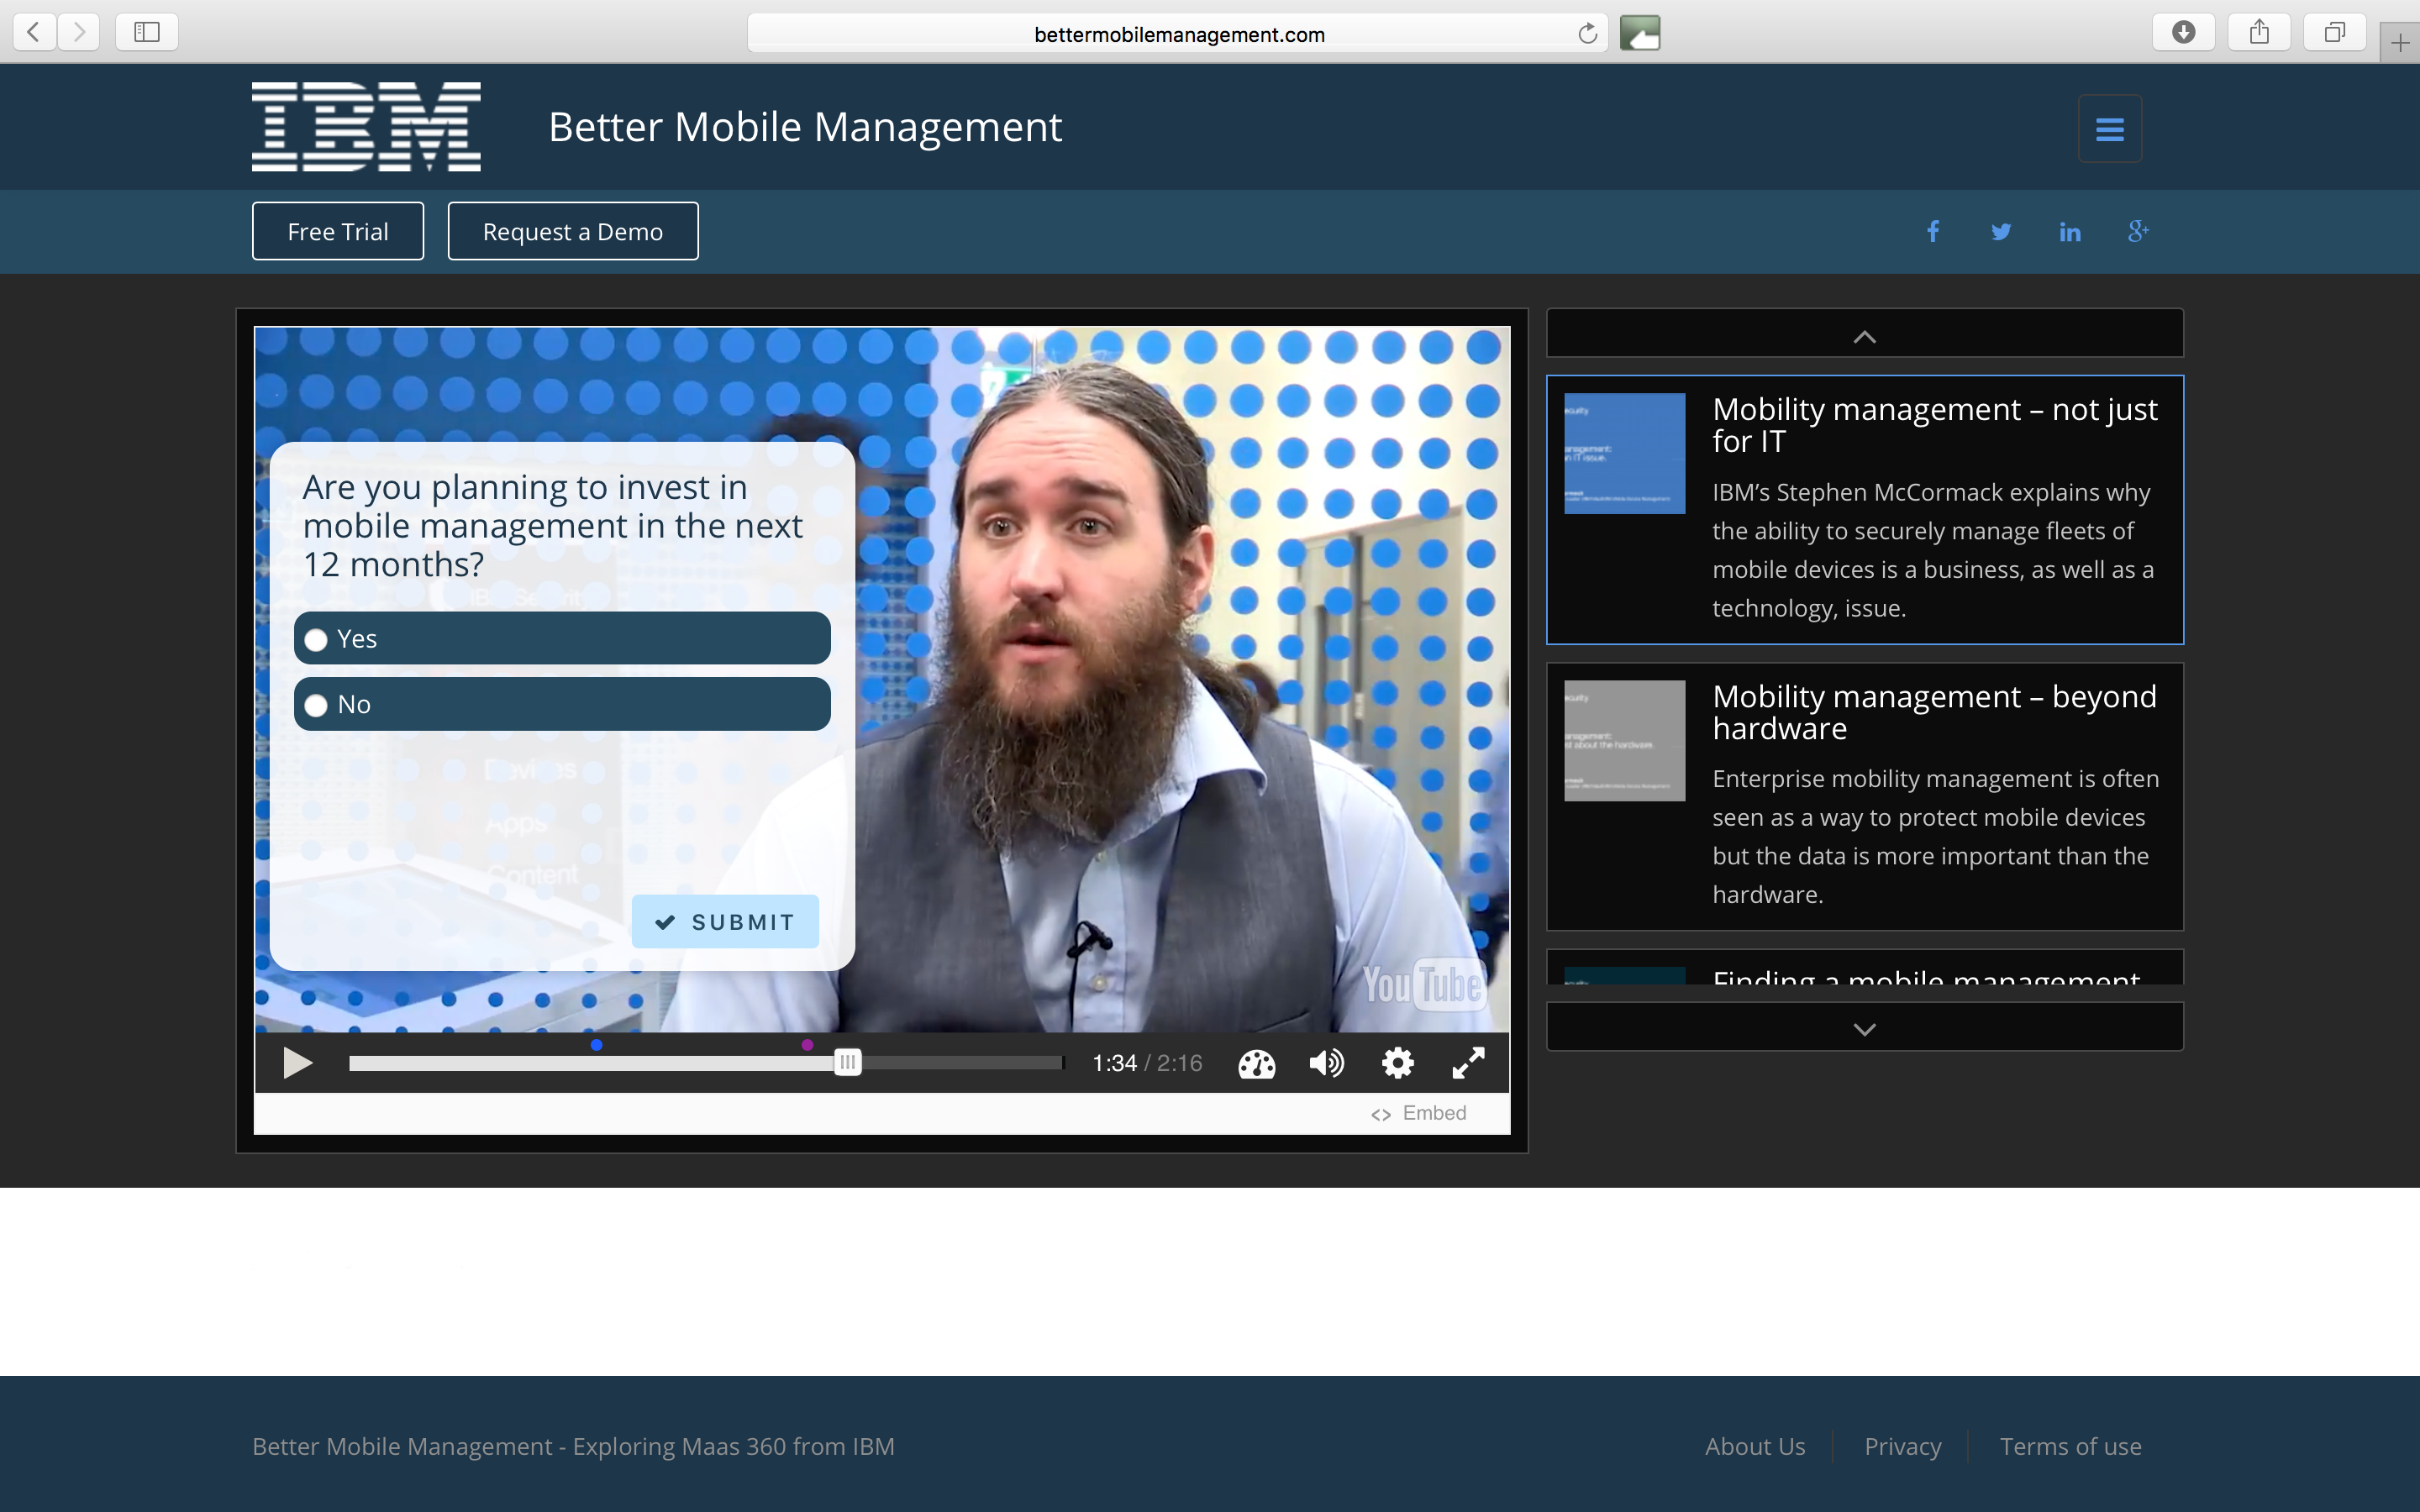Add a new tab with plus button
The height and width of the screenshot is (1512, 2420).
click(2400, 42)
